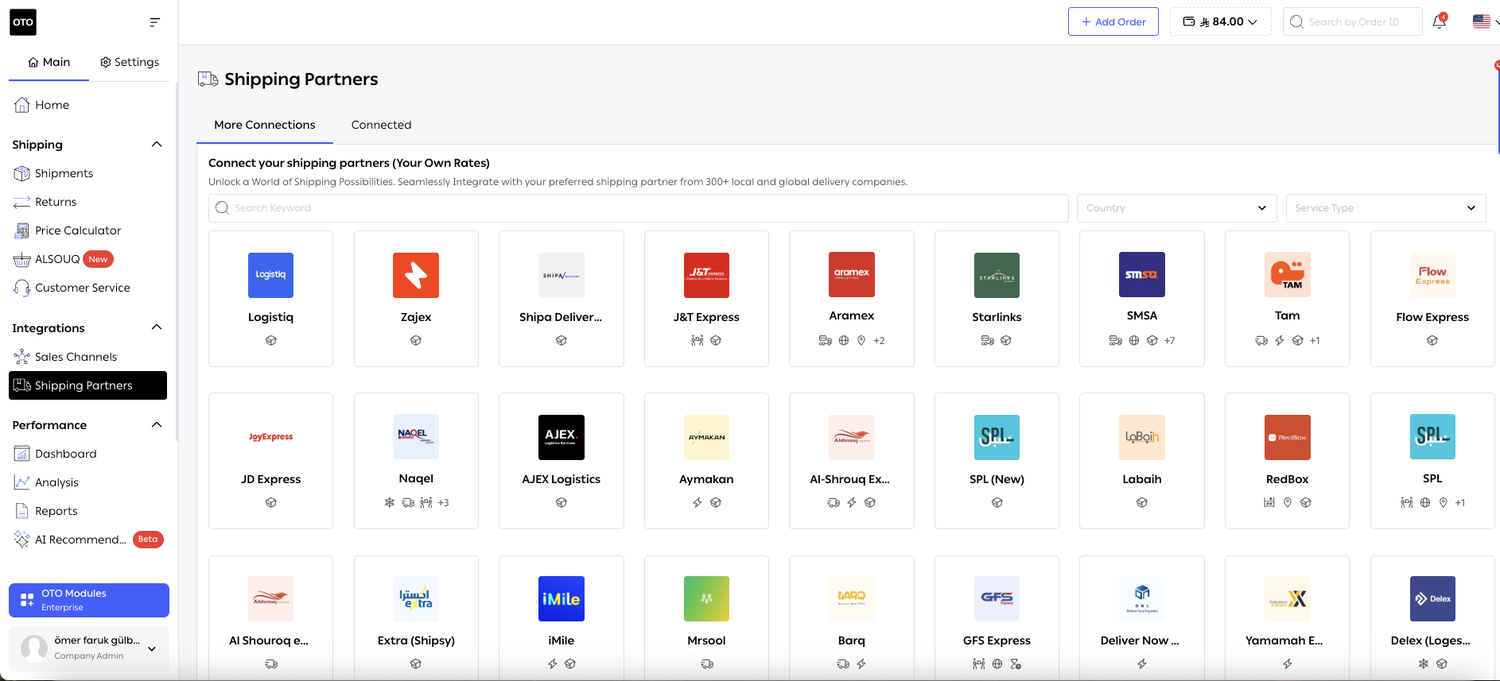Click the Extra (Shipsy) logo

click(416, 599)
